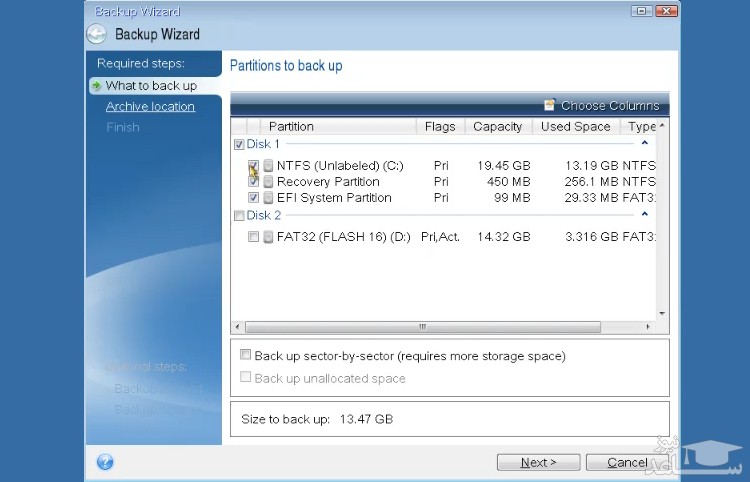Sort by the Capacity column header
750x482 pixels.
(497, 127)
